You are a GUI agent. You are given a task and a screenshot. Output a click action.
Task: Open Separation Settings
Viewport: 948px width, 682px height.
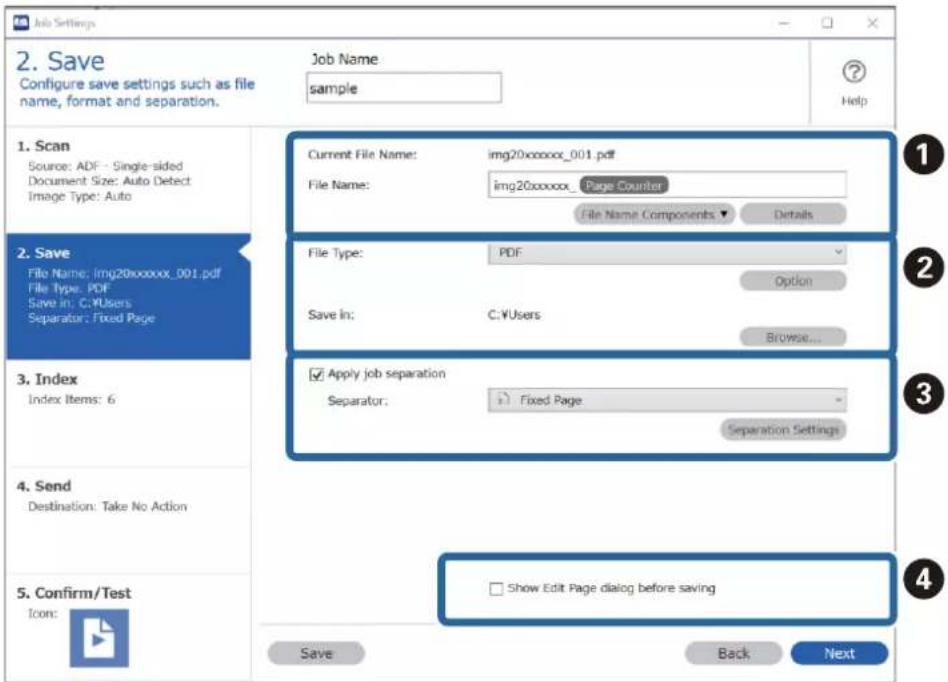(783, 429)
